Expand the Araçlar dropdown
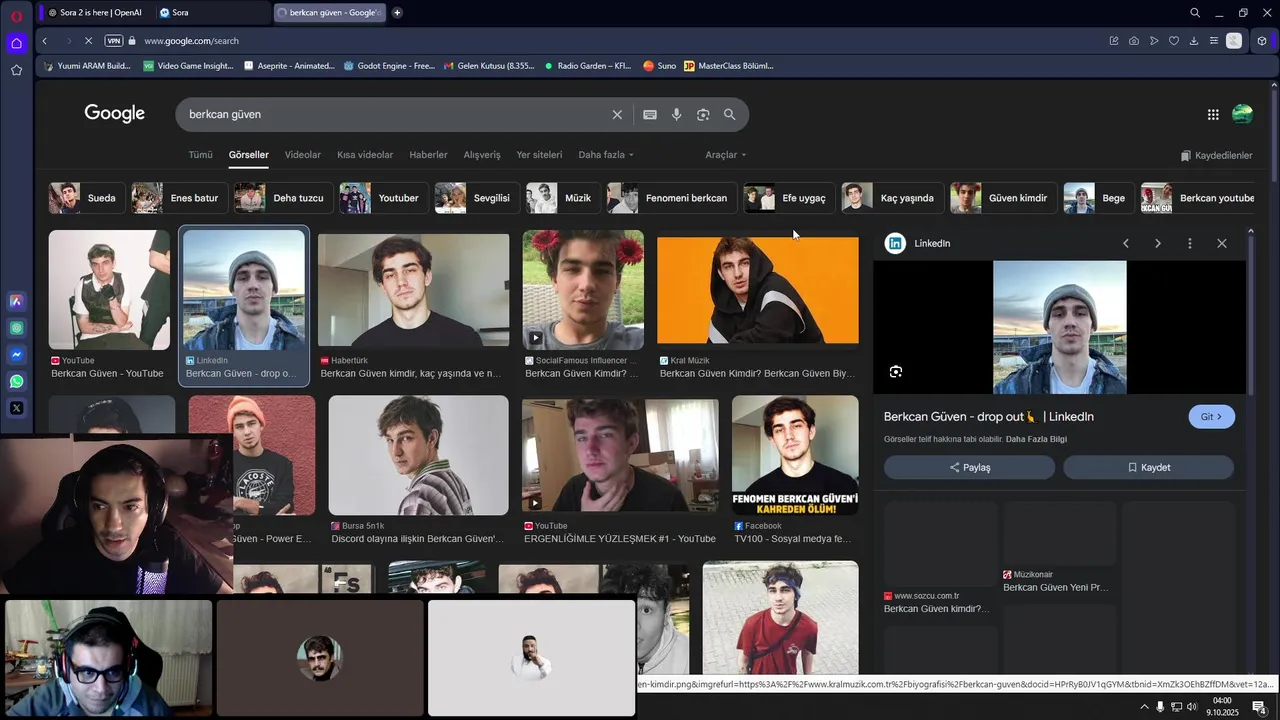Image resolution: width=1280 pixels, height=720 pixels. [726, 155]
